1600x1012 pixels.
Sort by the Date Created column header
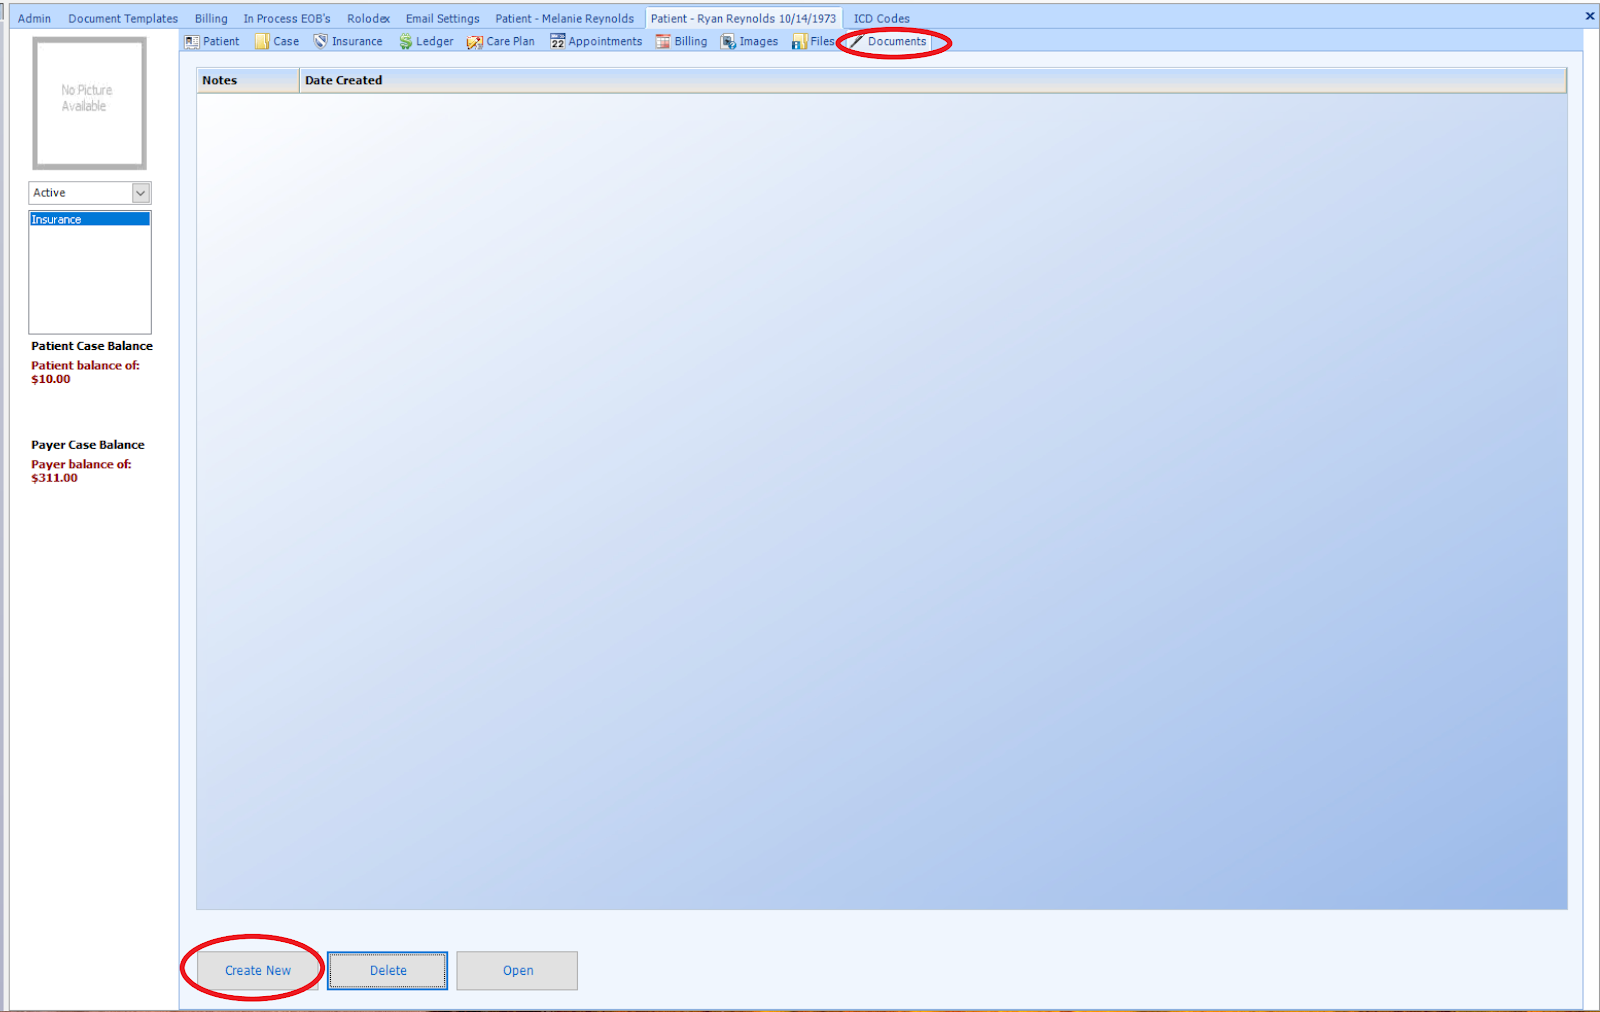pyautogui.click(x=343, y=80)
